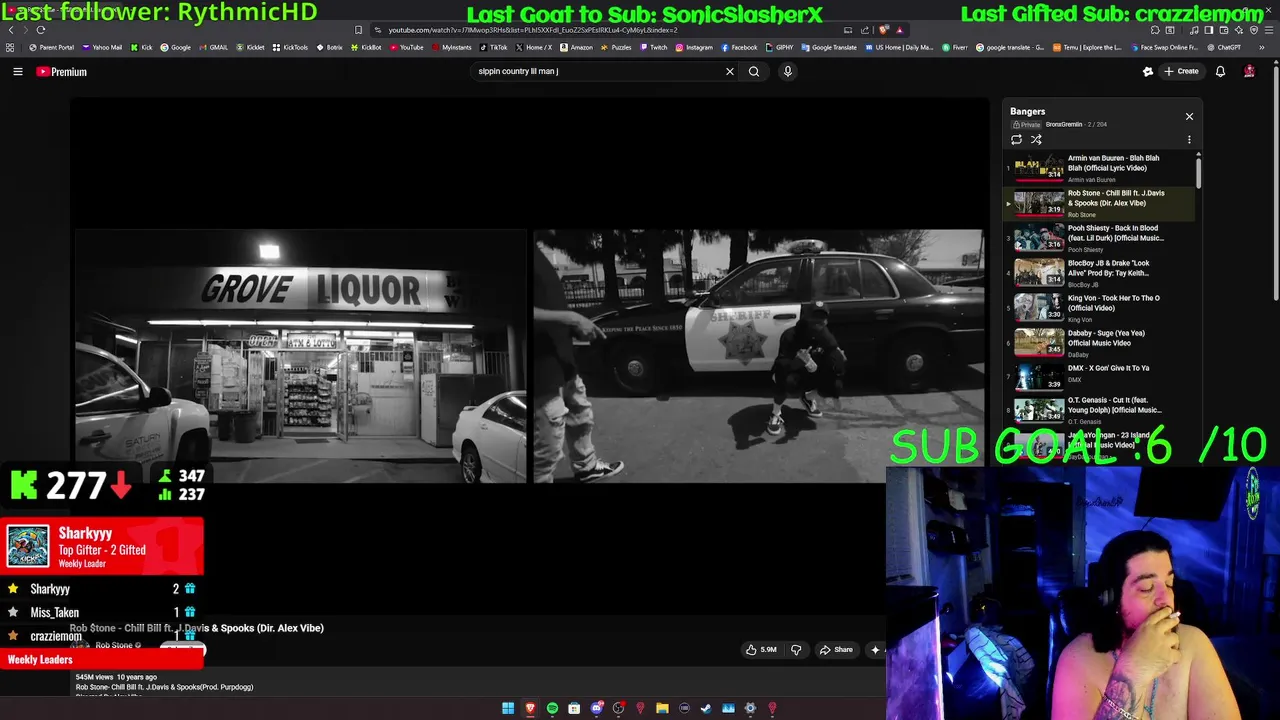Open Instagram bookmark
The height and width of the screenshot is (720, 1280).
[x=694, y=47]
